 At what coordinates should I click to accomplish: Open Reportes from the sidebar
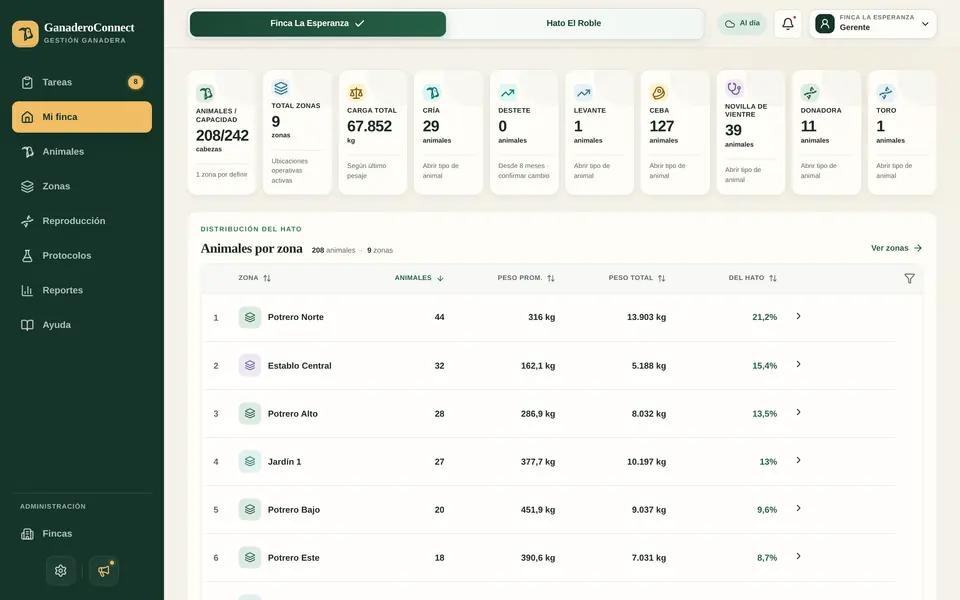click(x=82, y=290)
